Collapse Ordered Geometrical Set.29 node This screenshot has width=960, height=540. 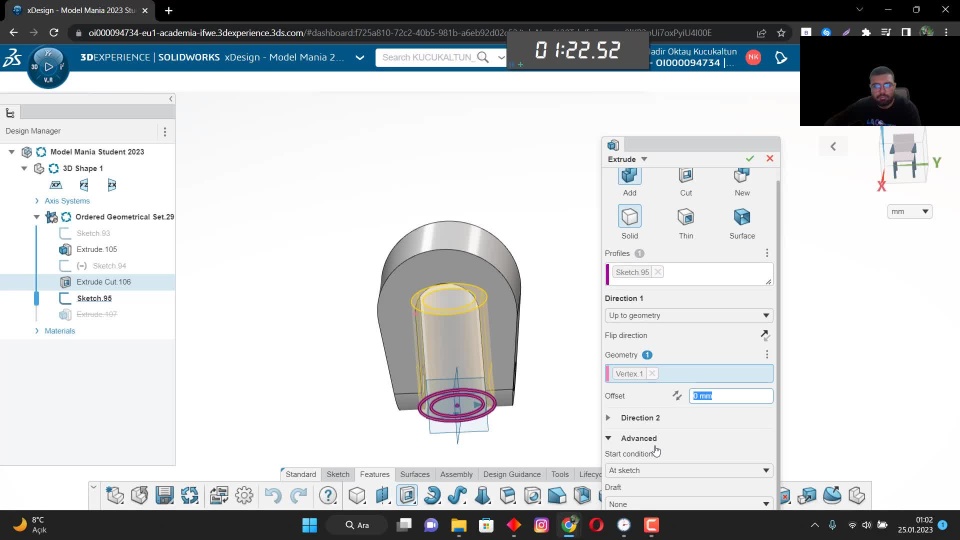click(x=37, y=217)
